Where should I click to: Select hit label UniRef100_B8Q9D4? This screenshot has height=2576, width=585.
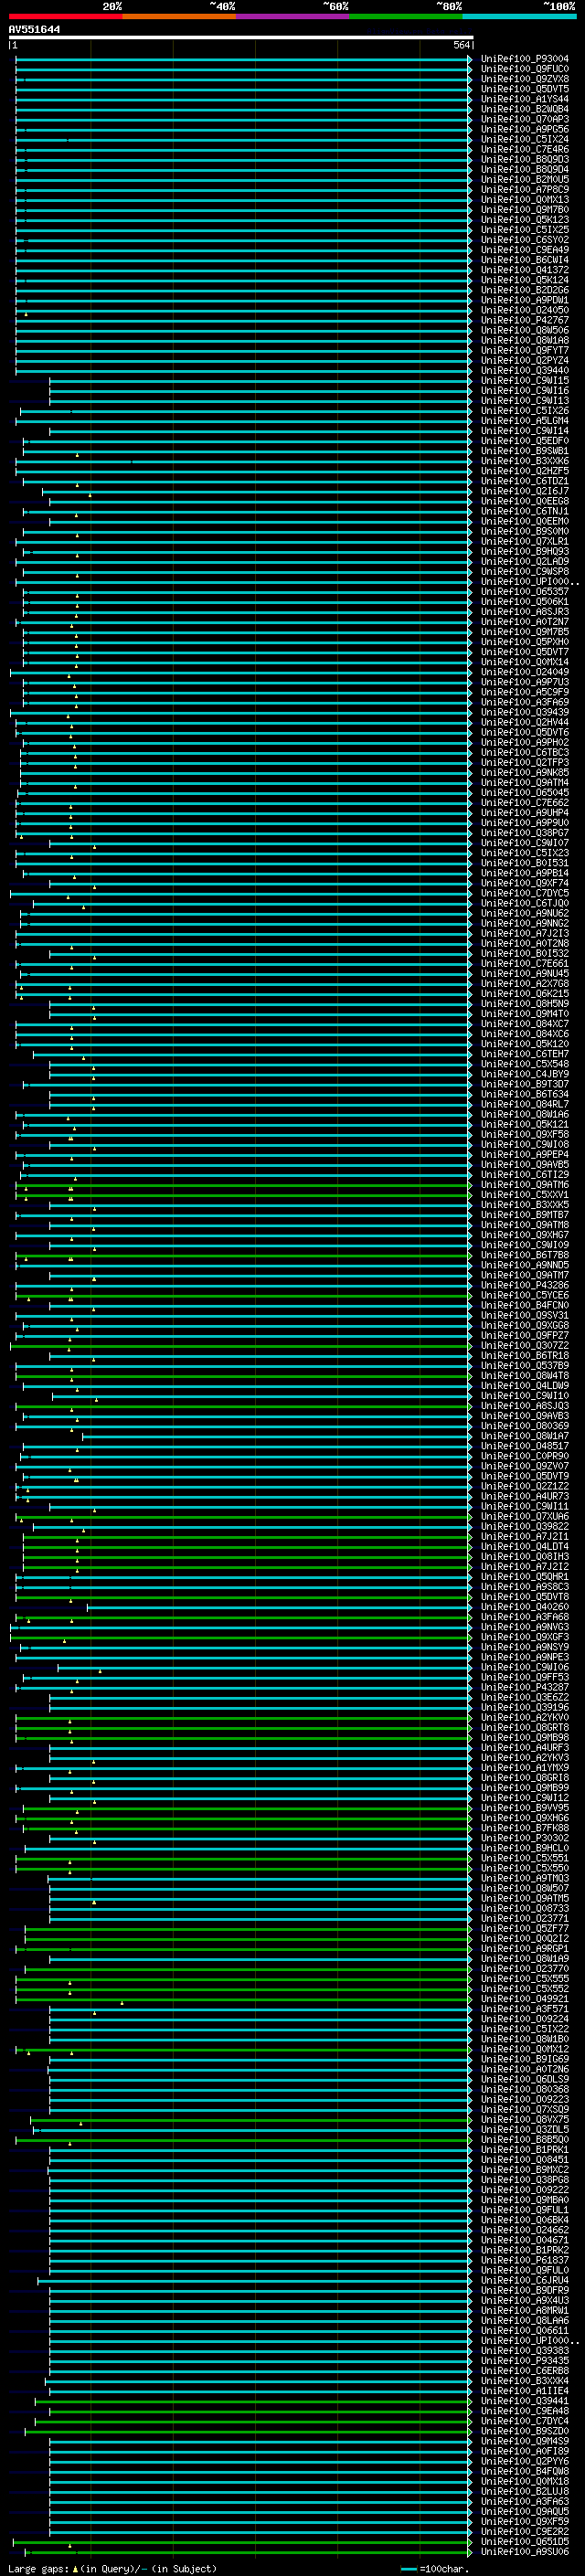tap(525, 169)
